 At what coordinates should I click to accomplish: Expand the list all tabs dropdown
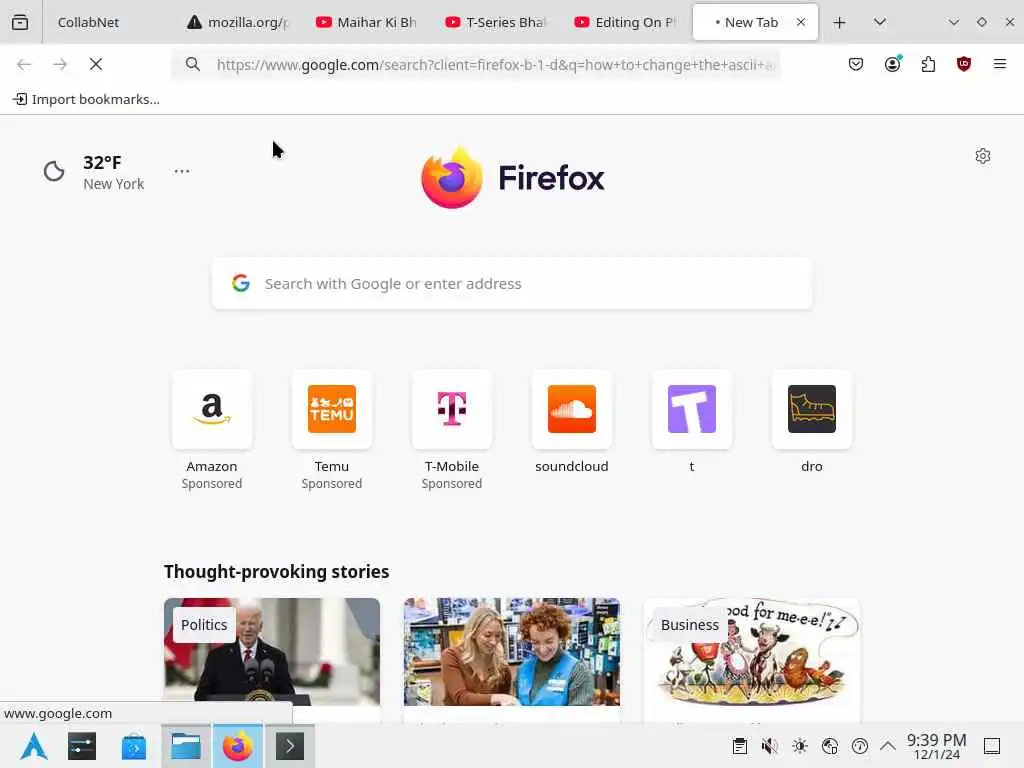880,22
